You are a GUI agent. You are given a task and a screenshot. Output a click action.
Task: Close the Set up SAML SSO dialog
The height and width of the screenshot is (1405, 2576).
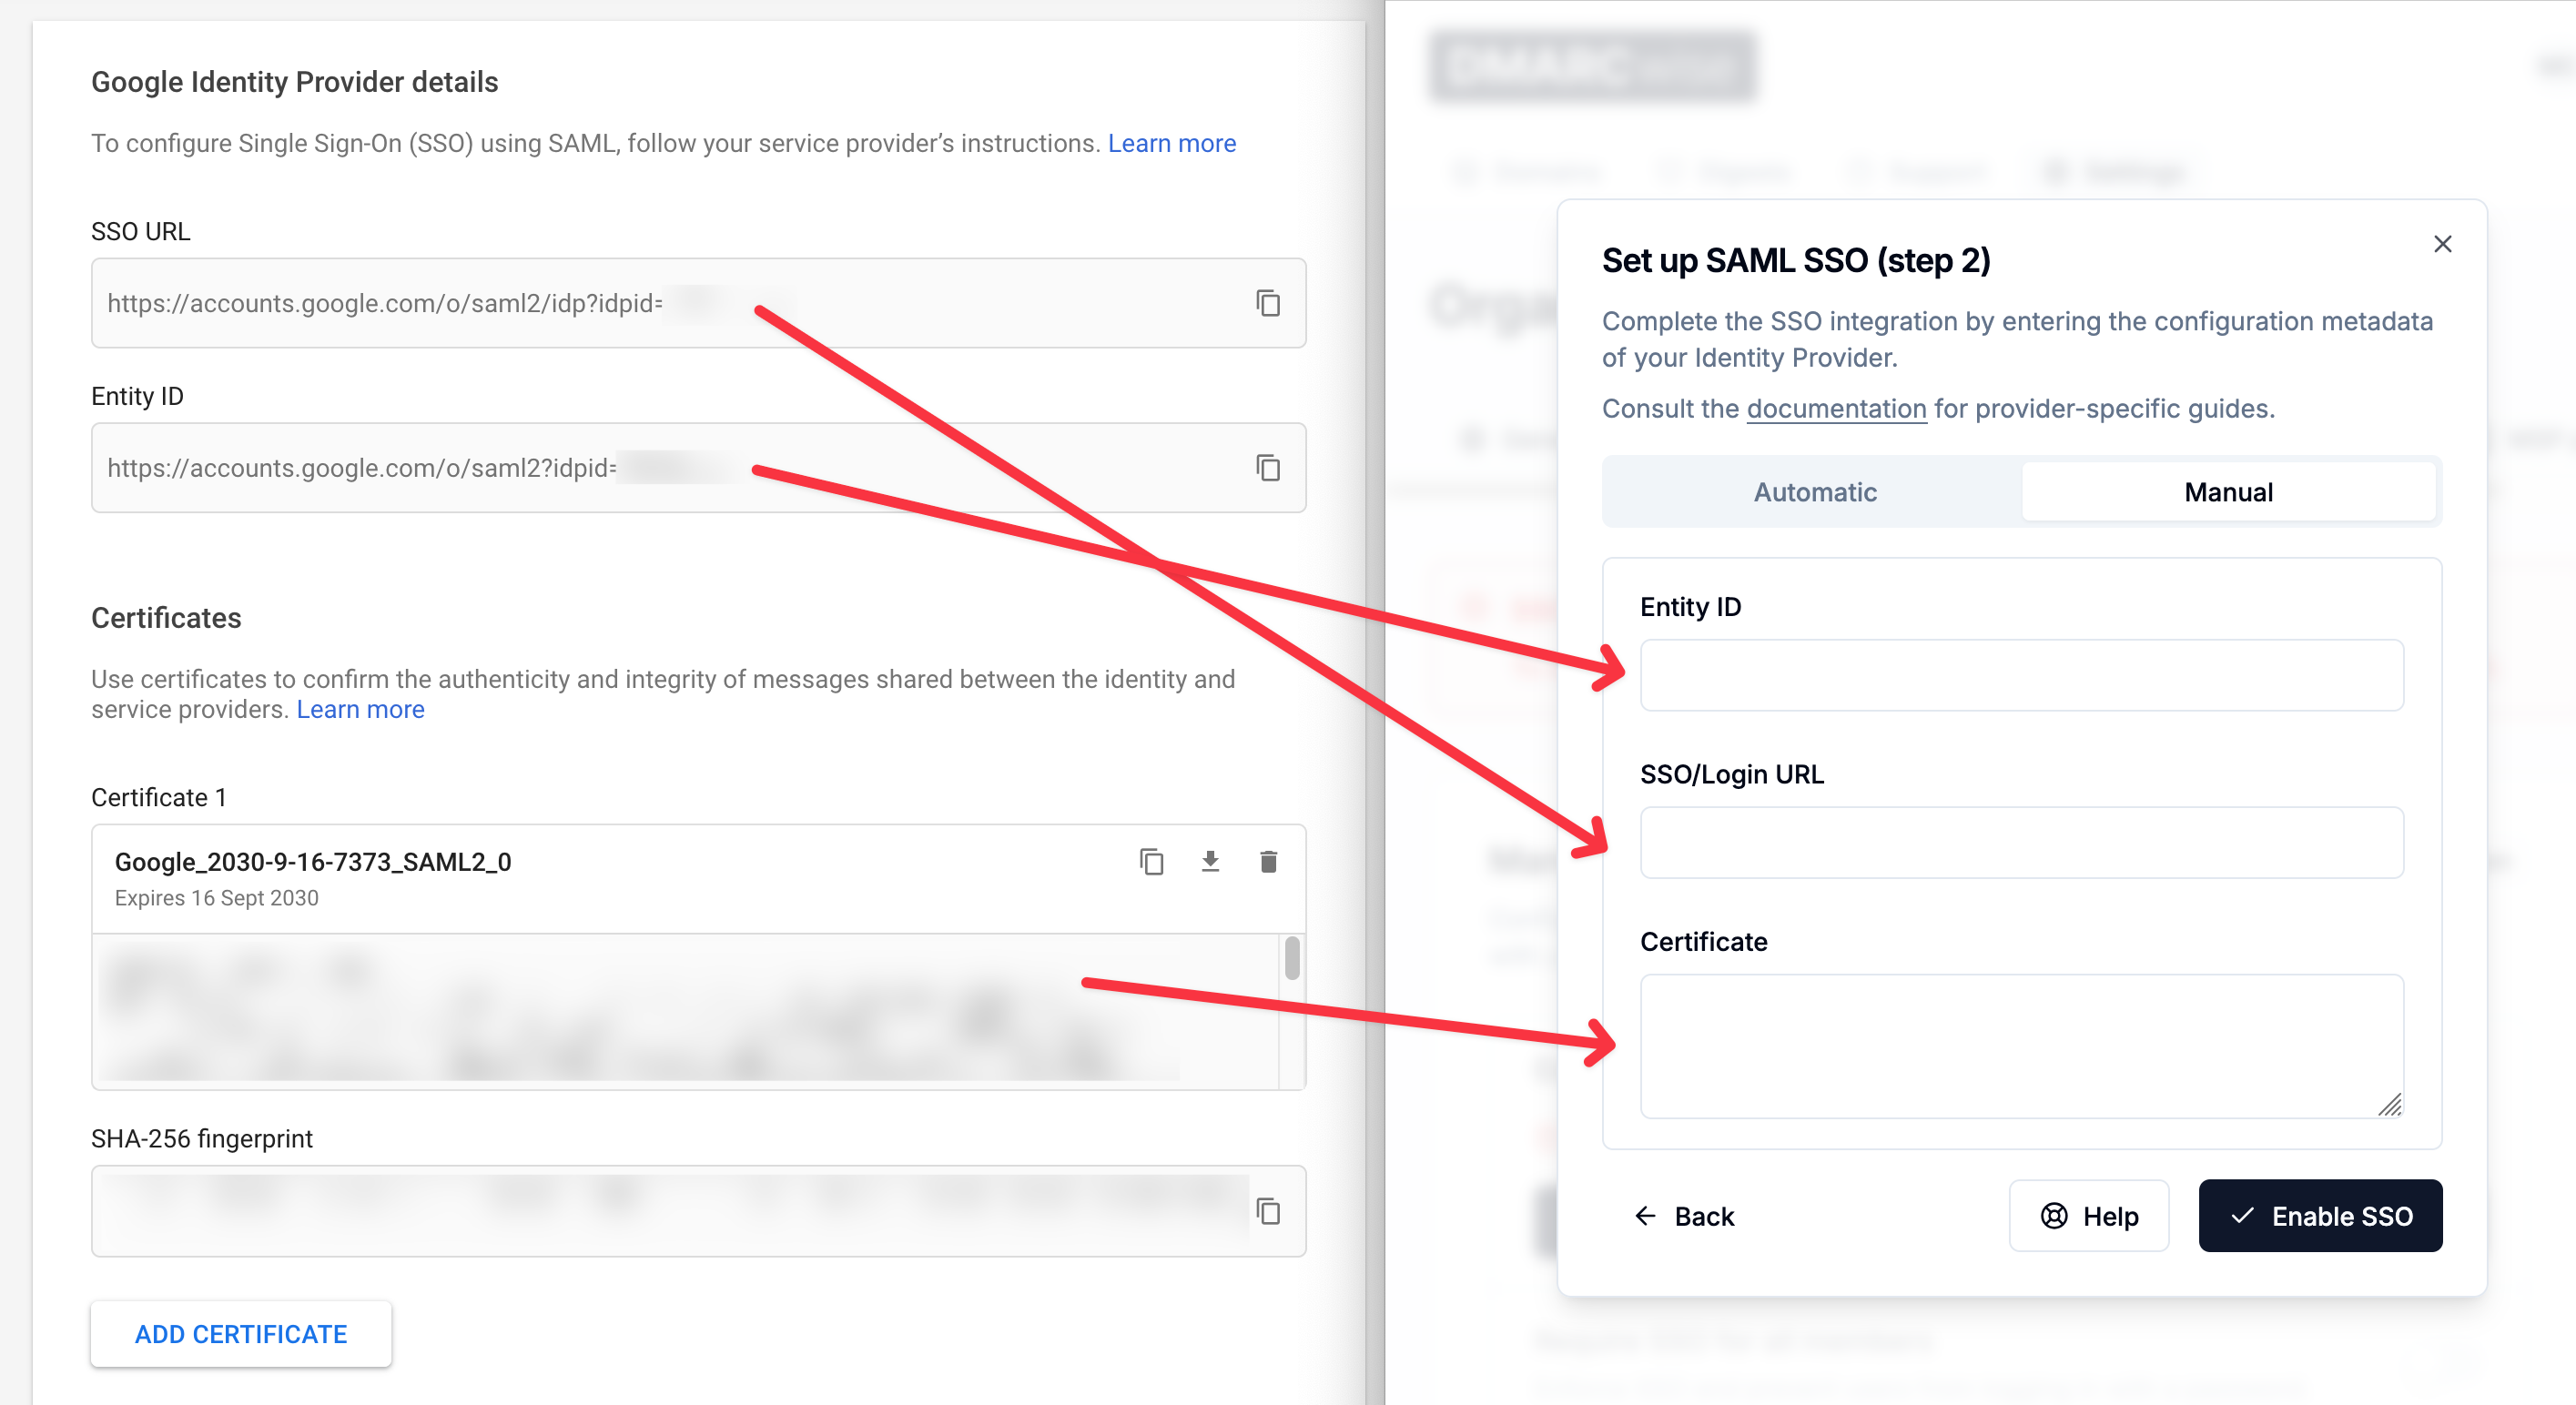[2442, 244]
